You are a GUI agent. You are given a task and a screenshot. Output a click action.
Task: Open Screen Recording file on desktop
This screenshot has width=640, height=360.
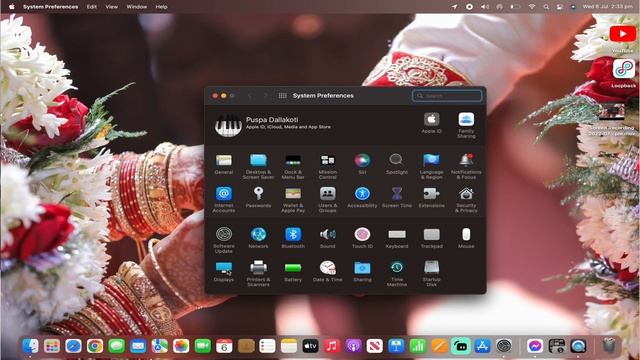pos(611,120)
